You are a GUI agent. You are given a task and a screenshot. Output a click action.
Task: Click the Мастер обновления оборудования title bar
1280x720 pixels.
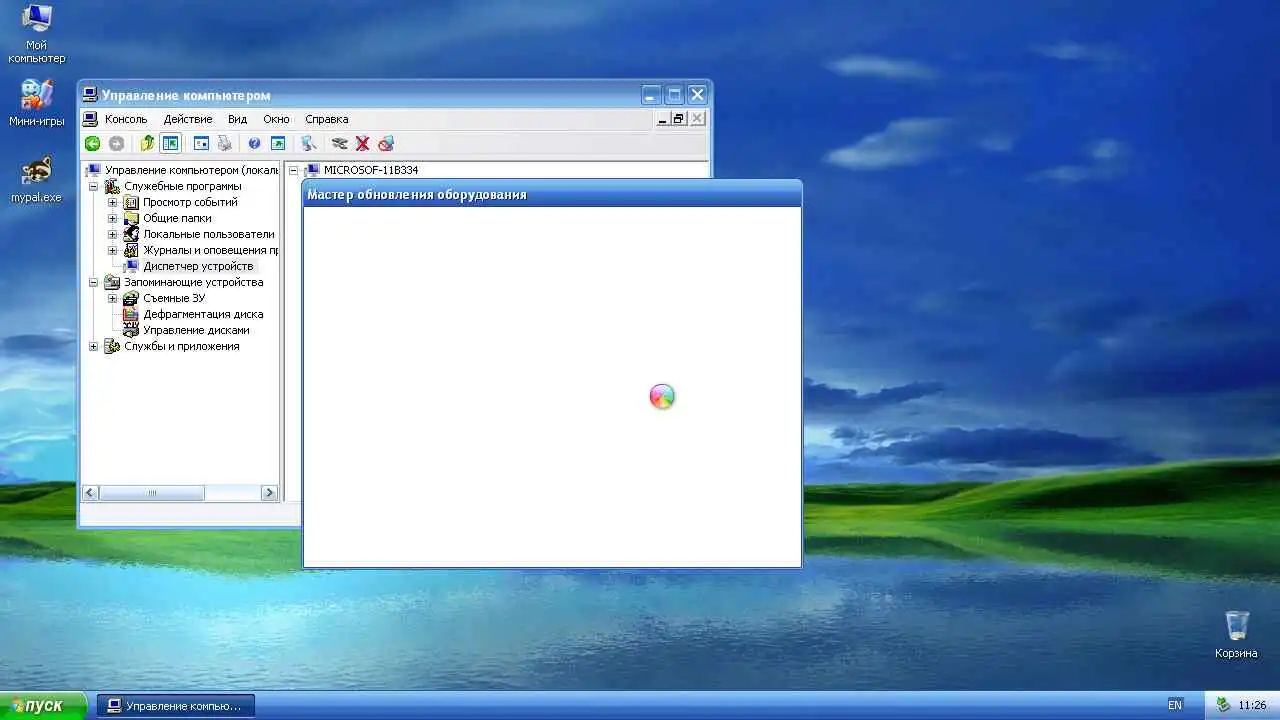click(552, 194)
